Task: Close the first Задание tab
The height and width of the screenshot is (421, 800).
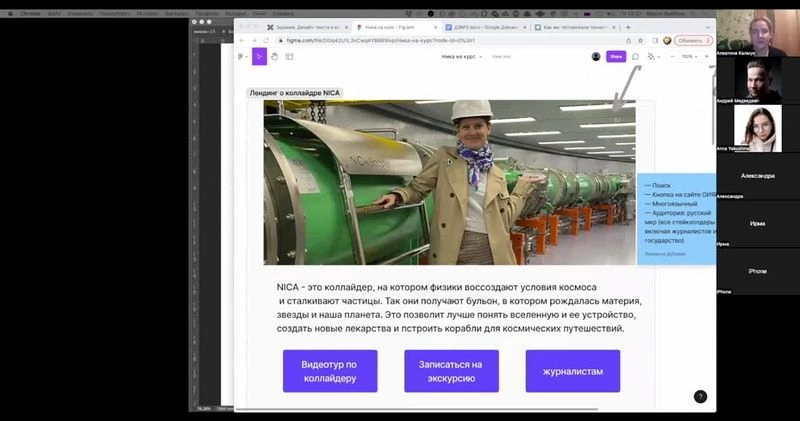Action: (346, 27)
